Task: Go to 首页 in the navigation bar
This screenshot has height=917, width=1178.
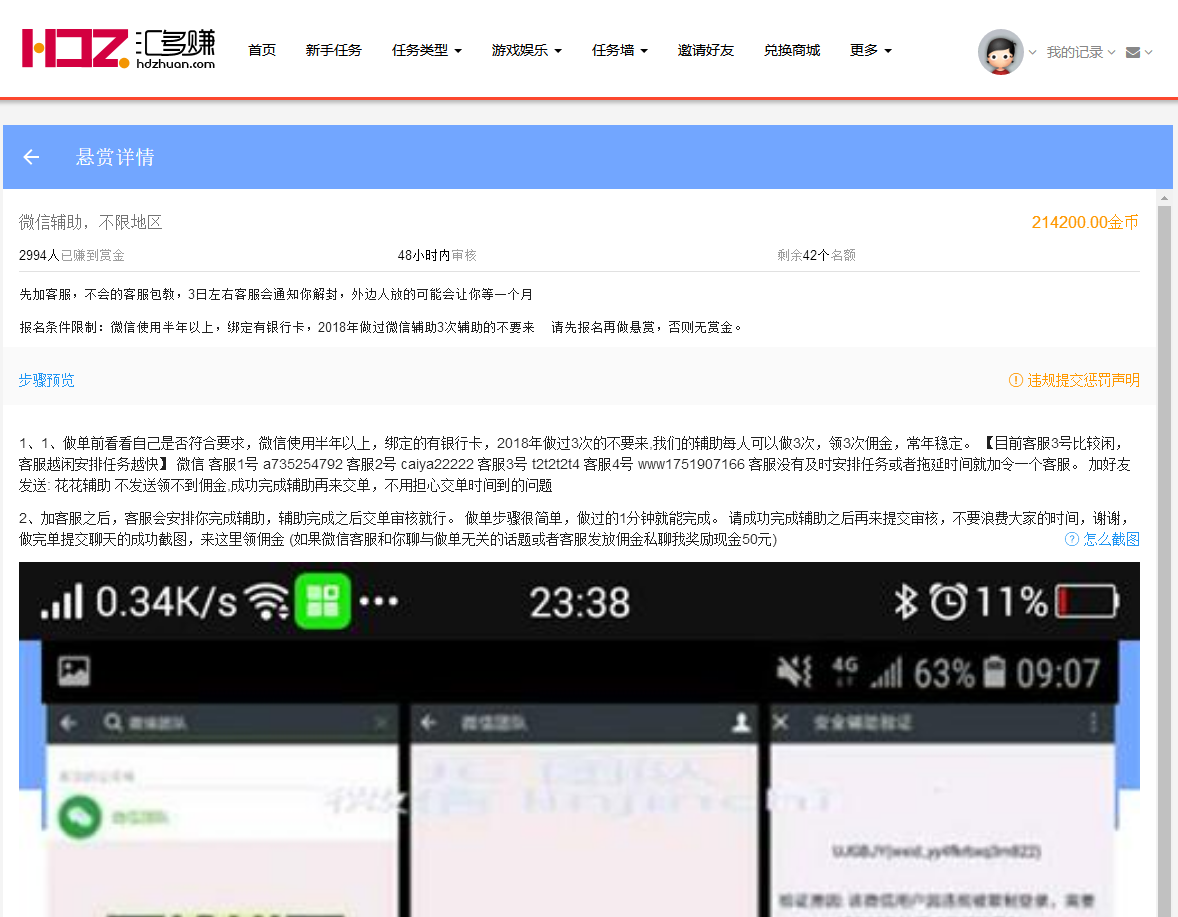Action: pos(261,50)
